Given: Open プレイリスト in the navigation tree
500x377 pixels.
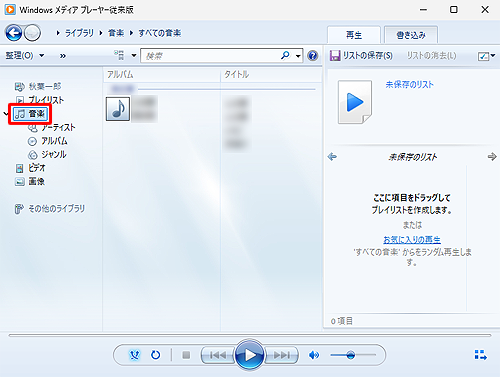Looking at the screenshot, I should pyautogui.click(x=40, y=100).
